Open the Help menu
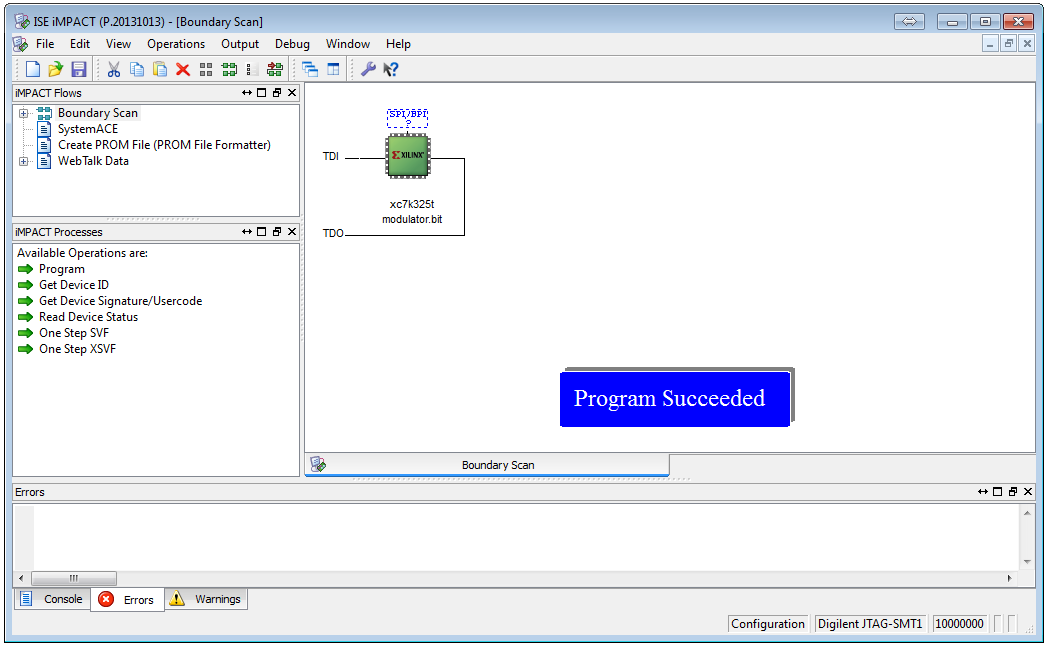This screenshot has height=645, width=1049. (x=398, y=44)
